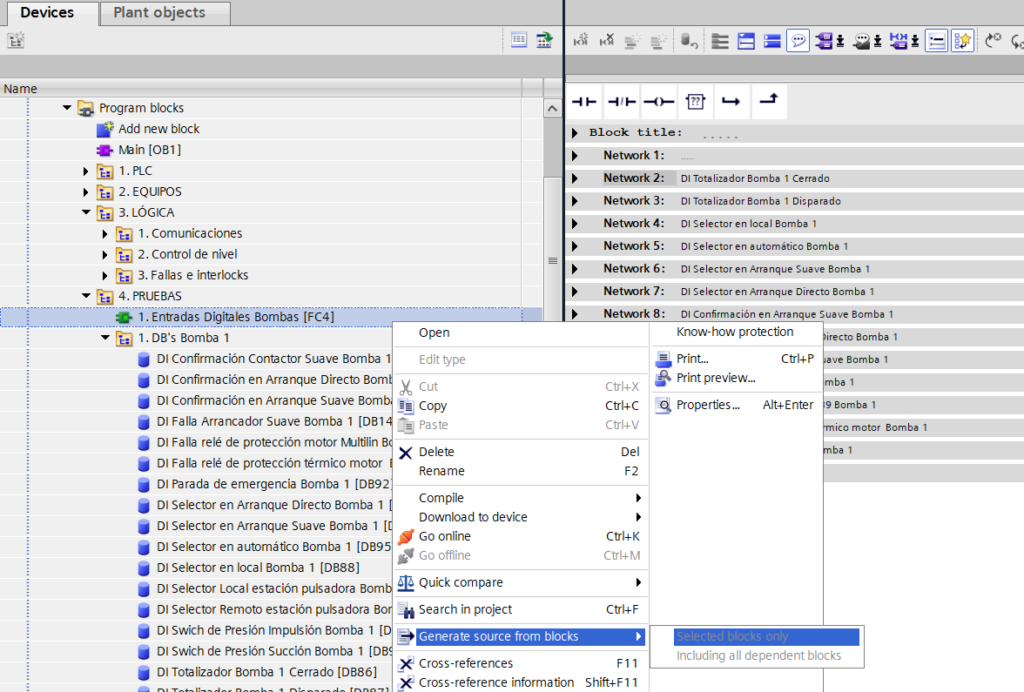Insert an output coil instruction
The height and width of the screenshot is (692, 1024).
[x=658, y=101]
